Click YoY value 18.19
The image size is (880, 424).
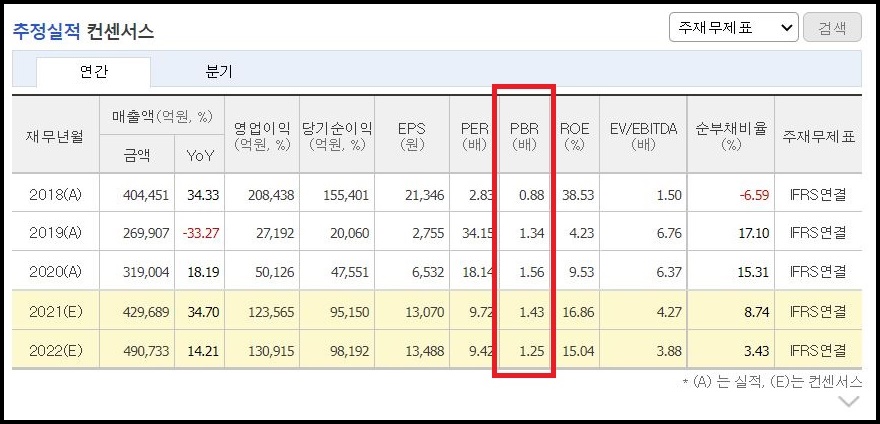(203, 272)
